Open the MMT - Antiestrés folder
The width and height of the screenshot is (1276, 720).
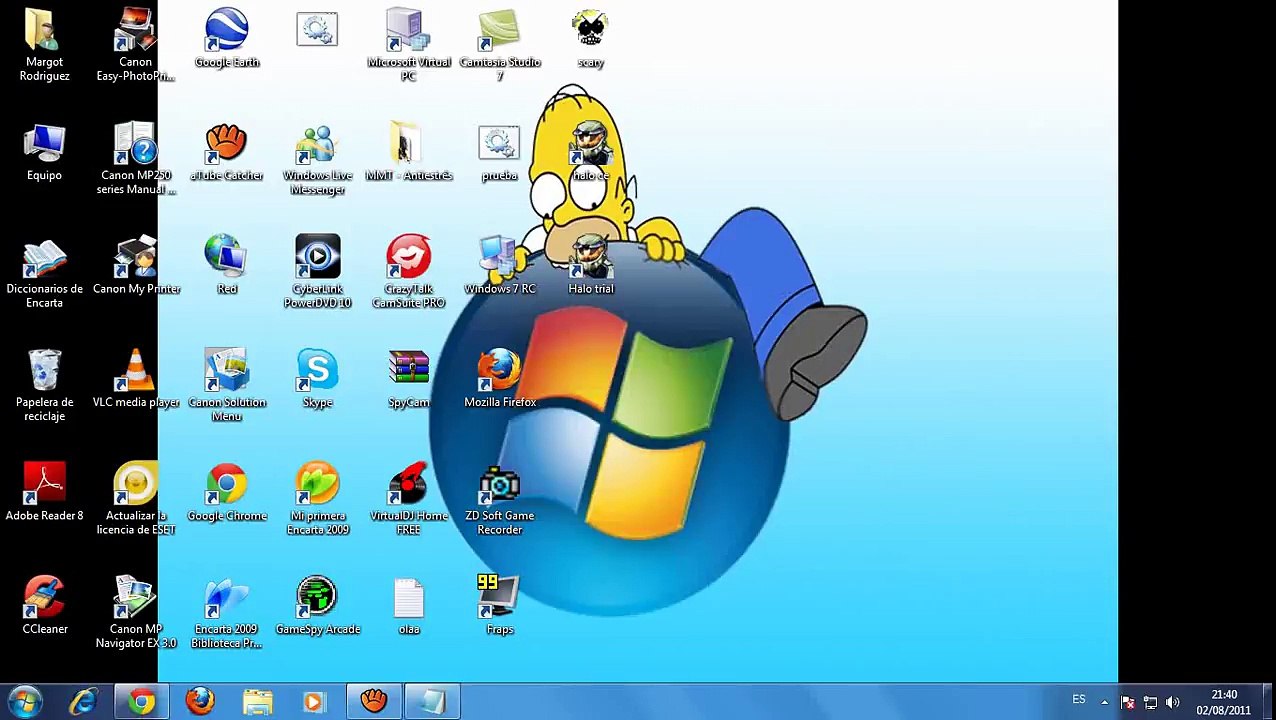tap(409, 152)
